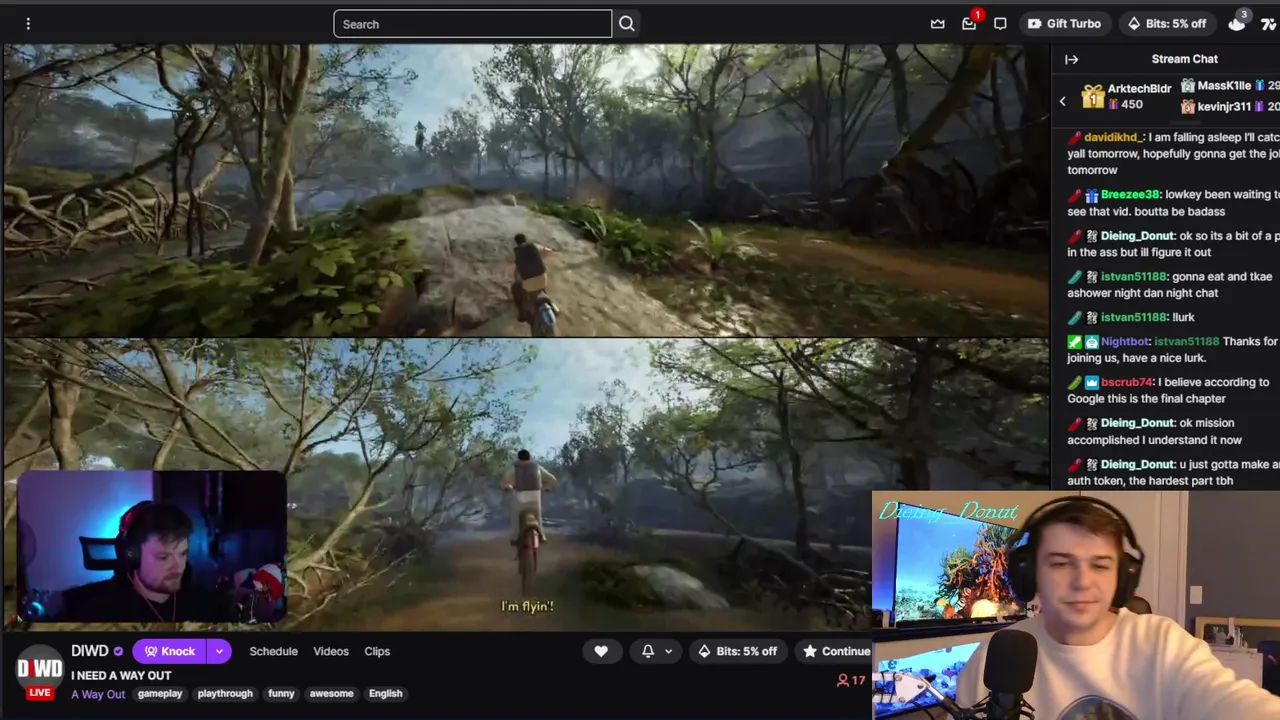
Task: Click the streamer webcam overlay in video
Action: pos(153,547)
